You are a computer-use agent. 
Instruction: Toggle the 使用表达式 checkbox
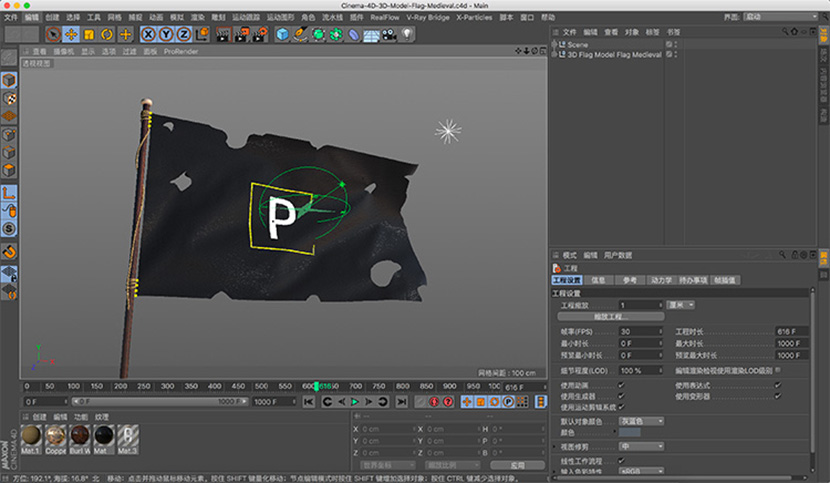click(778, 385)
